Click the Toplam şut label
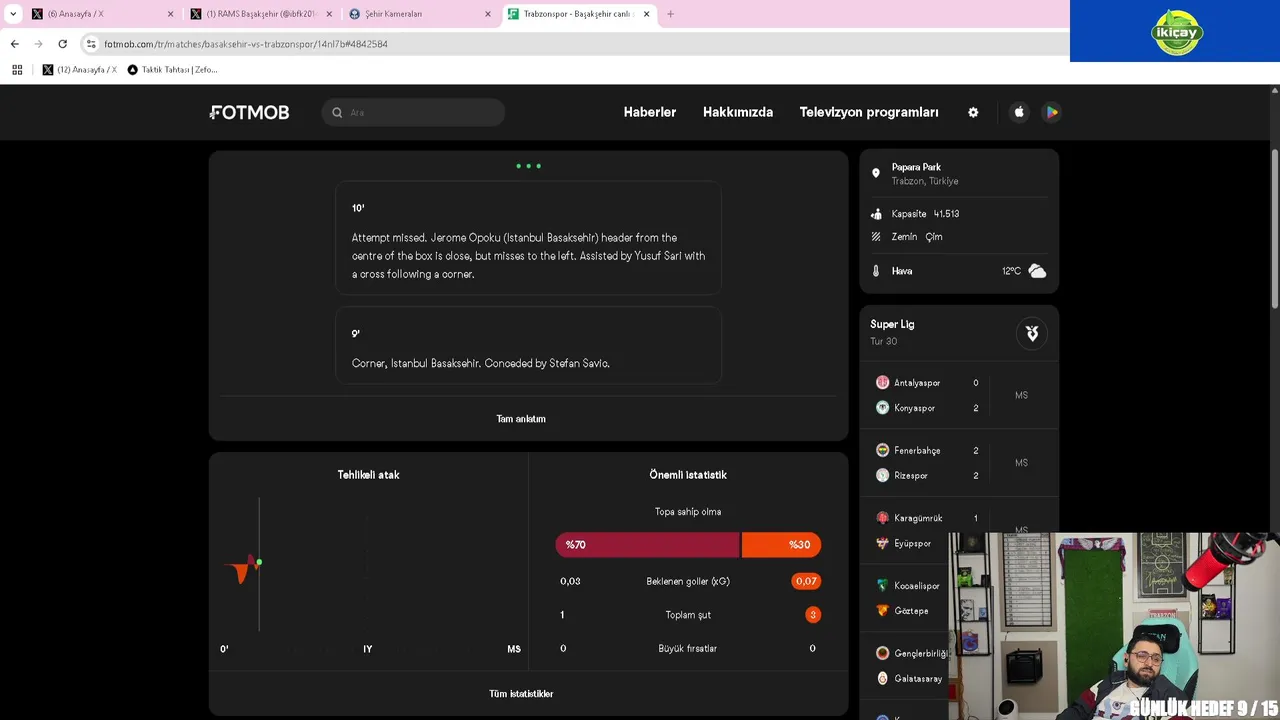The width and height of the screenshot is (1280, 720). [x=688, y=615]
